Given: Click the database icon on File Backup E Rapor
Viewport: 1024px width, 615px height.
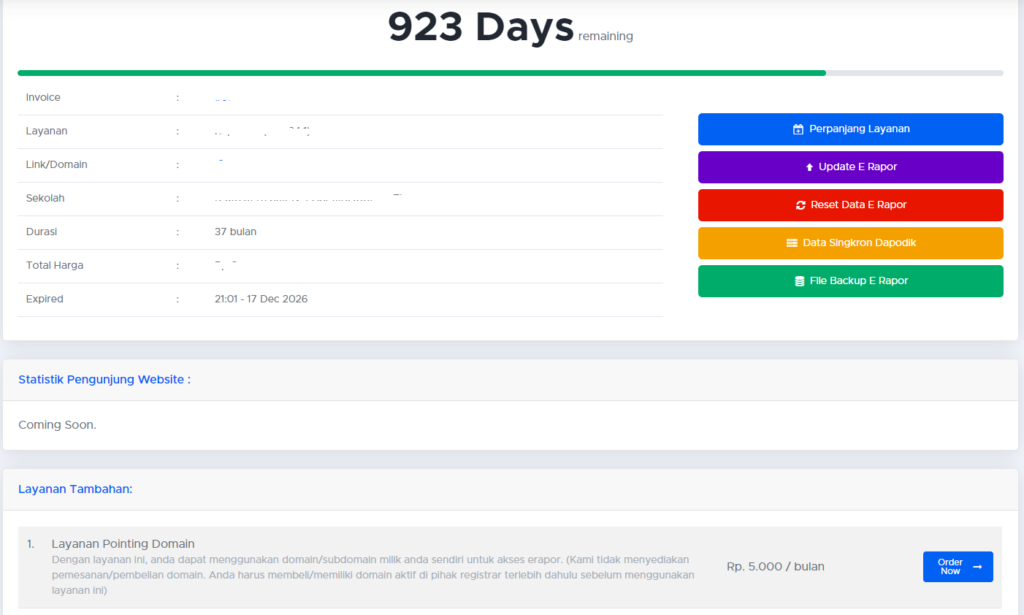Looking at the screenshot, I should [x=799, y=281].
